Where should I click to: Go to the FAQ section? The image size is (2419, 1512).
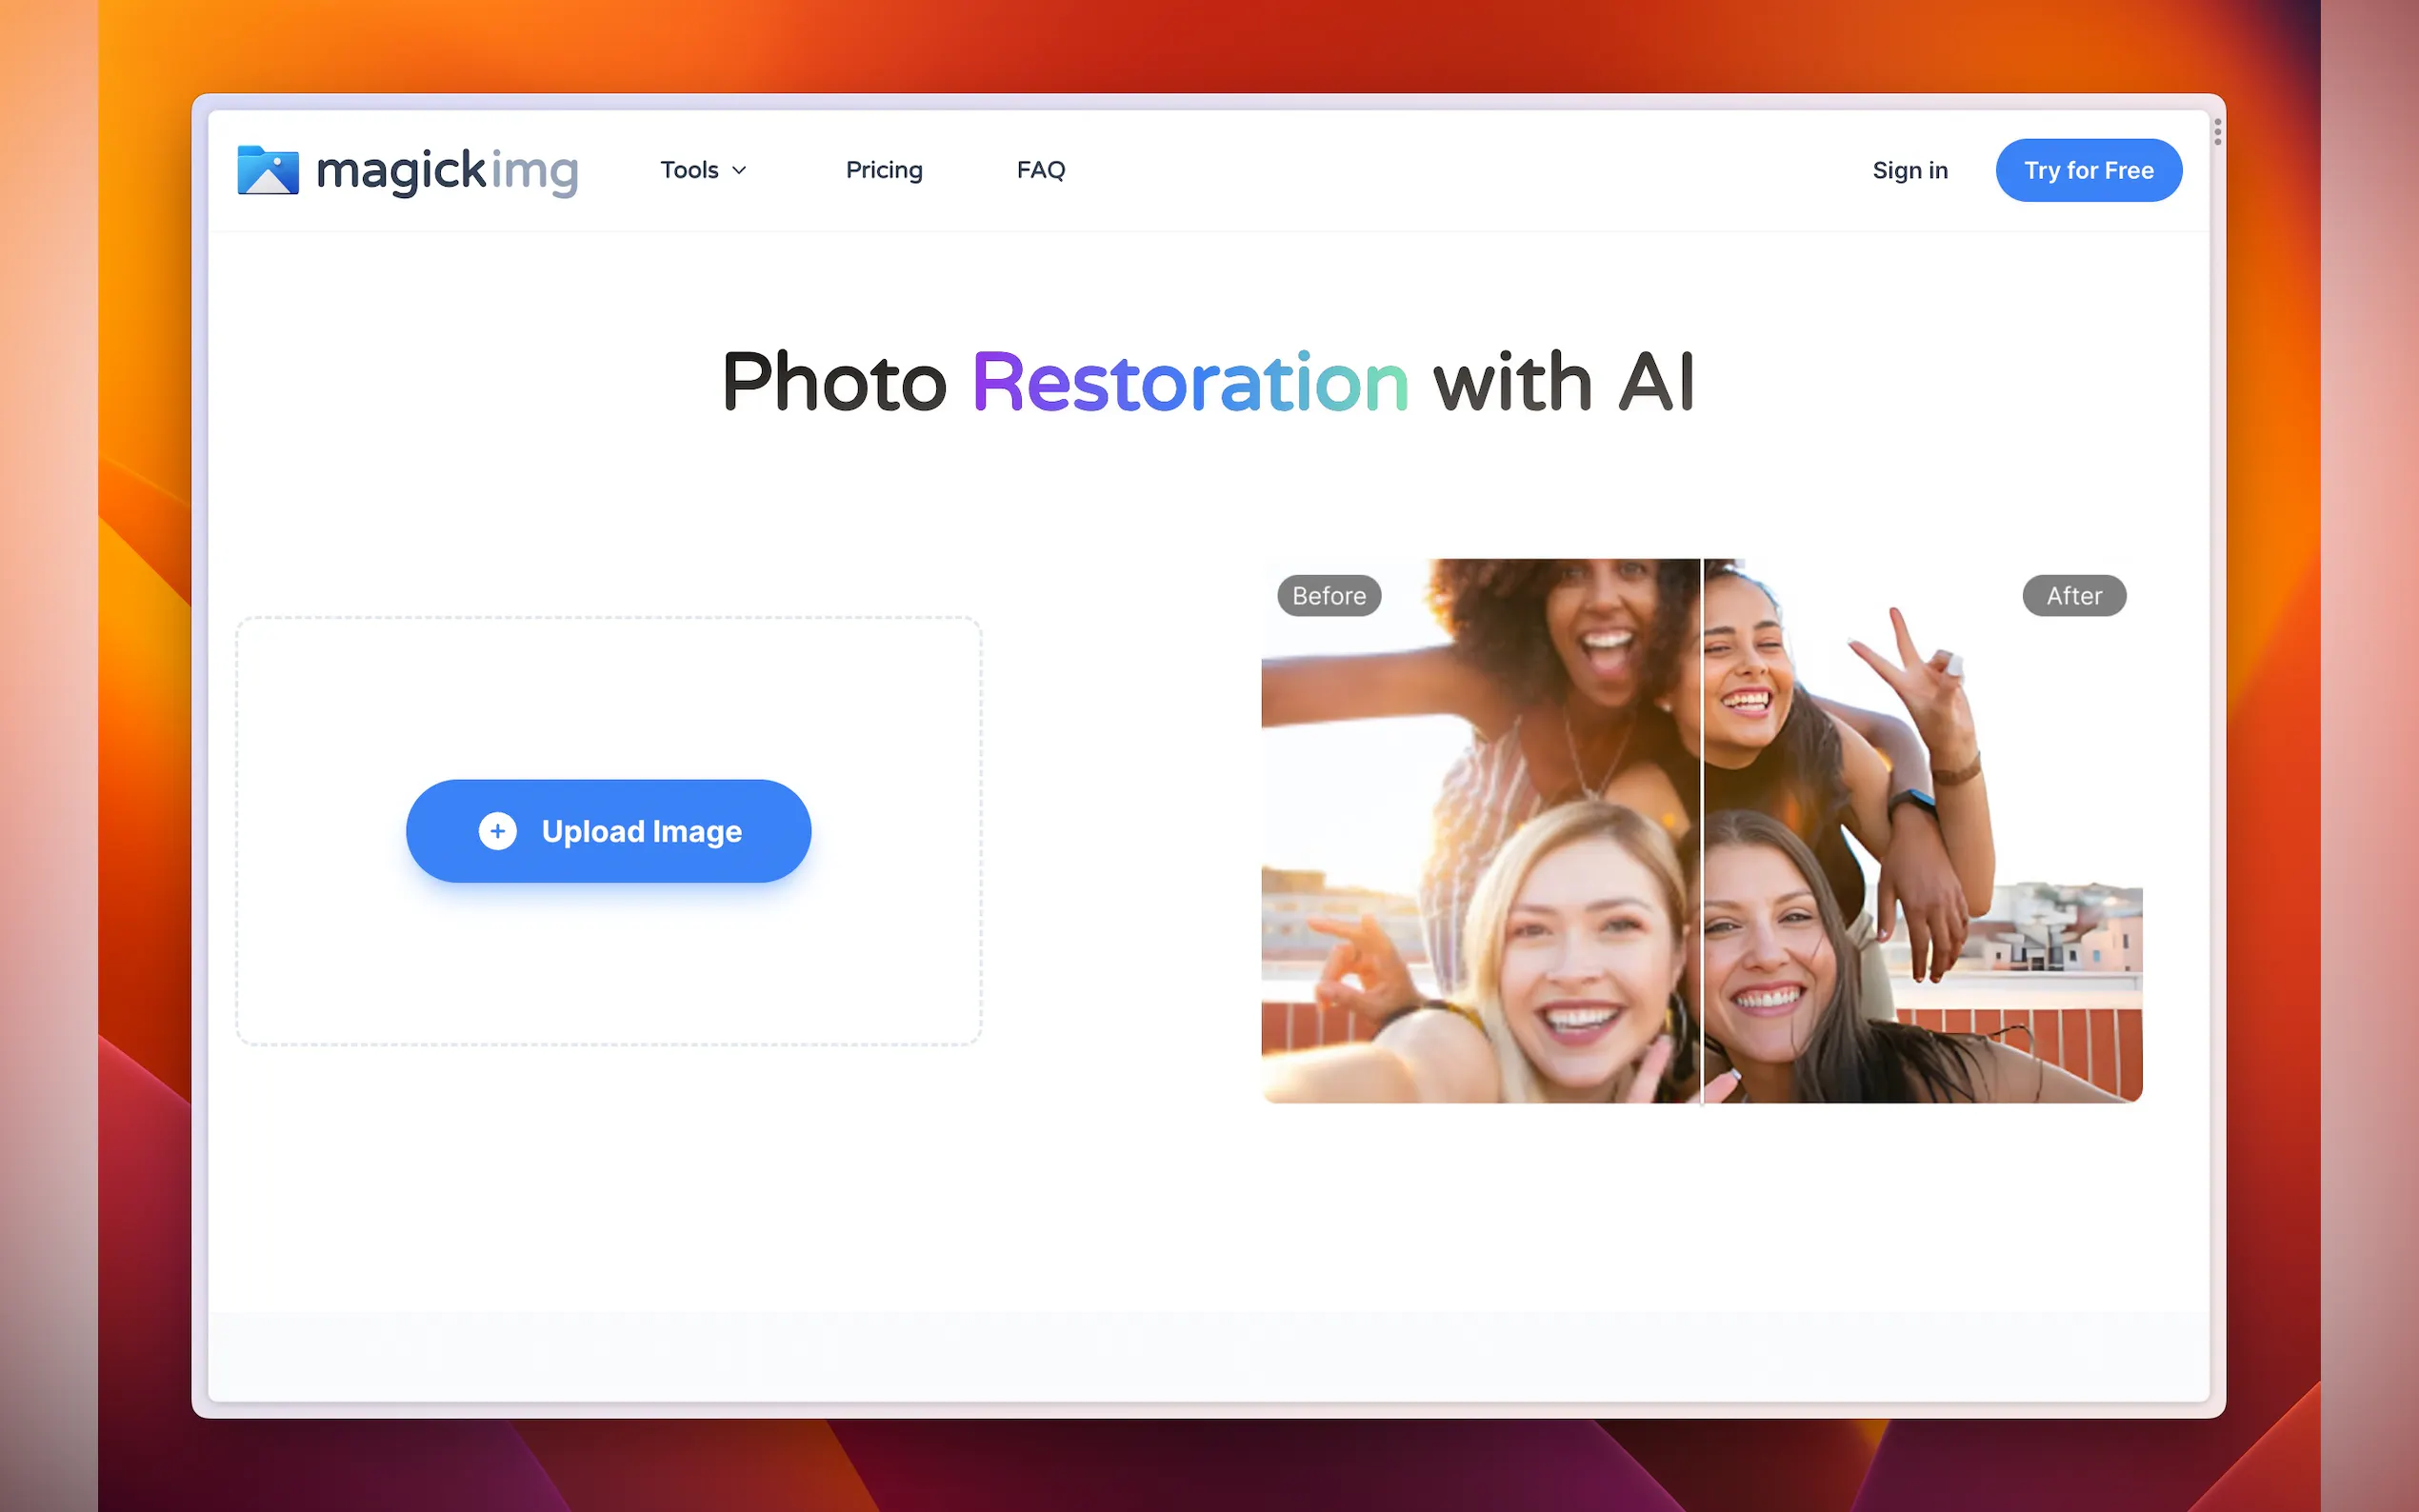pyautogui.click(x=1040, y=170)
